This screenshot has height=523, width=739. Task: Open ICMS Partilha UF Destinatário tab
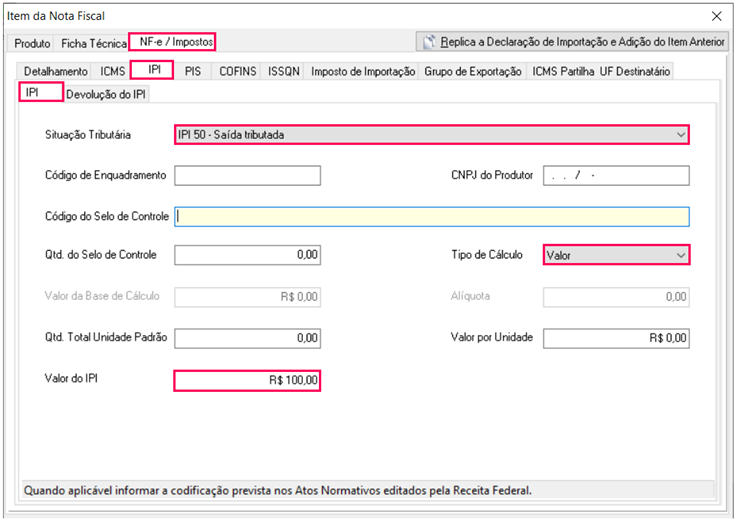click(x=601, y=71)
